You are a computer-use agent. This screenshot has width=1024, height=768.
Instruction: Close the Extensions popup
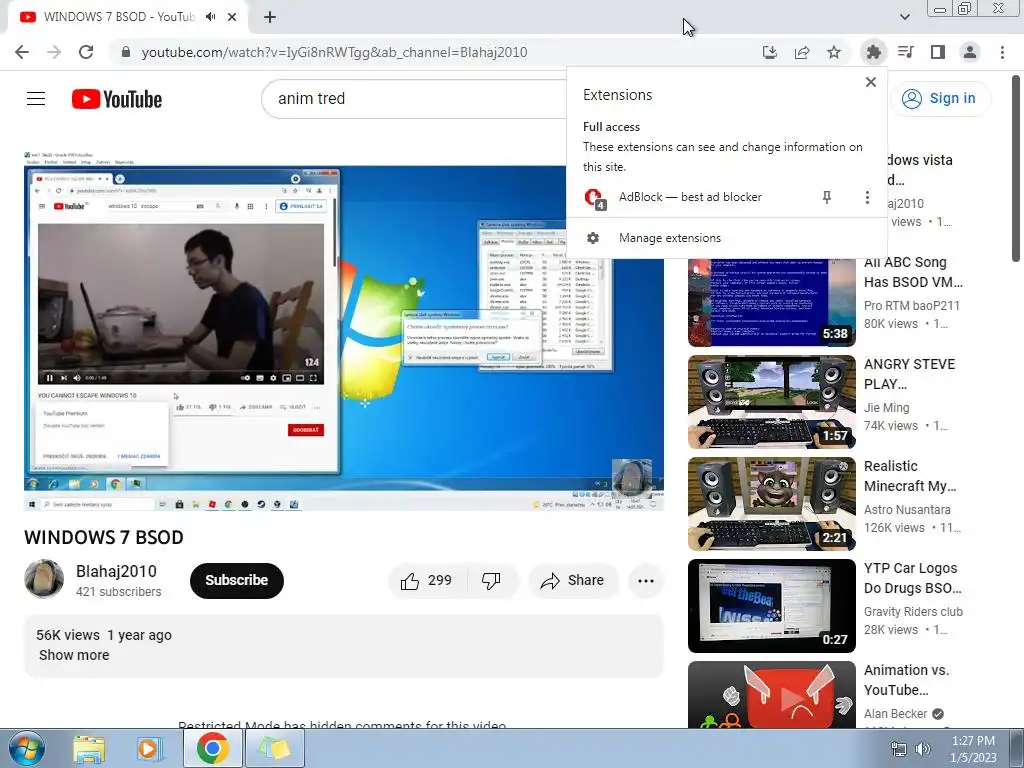tap(871, 82)
